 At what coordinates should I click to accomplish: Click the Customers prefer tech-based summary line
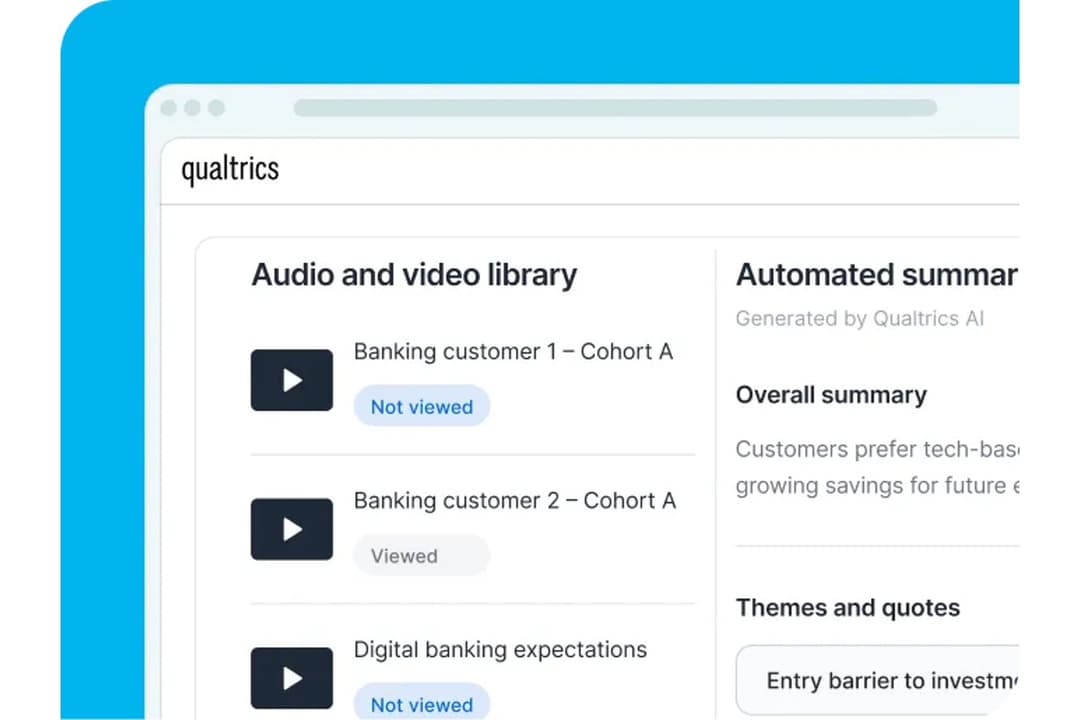tap(878, 449)
